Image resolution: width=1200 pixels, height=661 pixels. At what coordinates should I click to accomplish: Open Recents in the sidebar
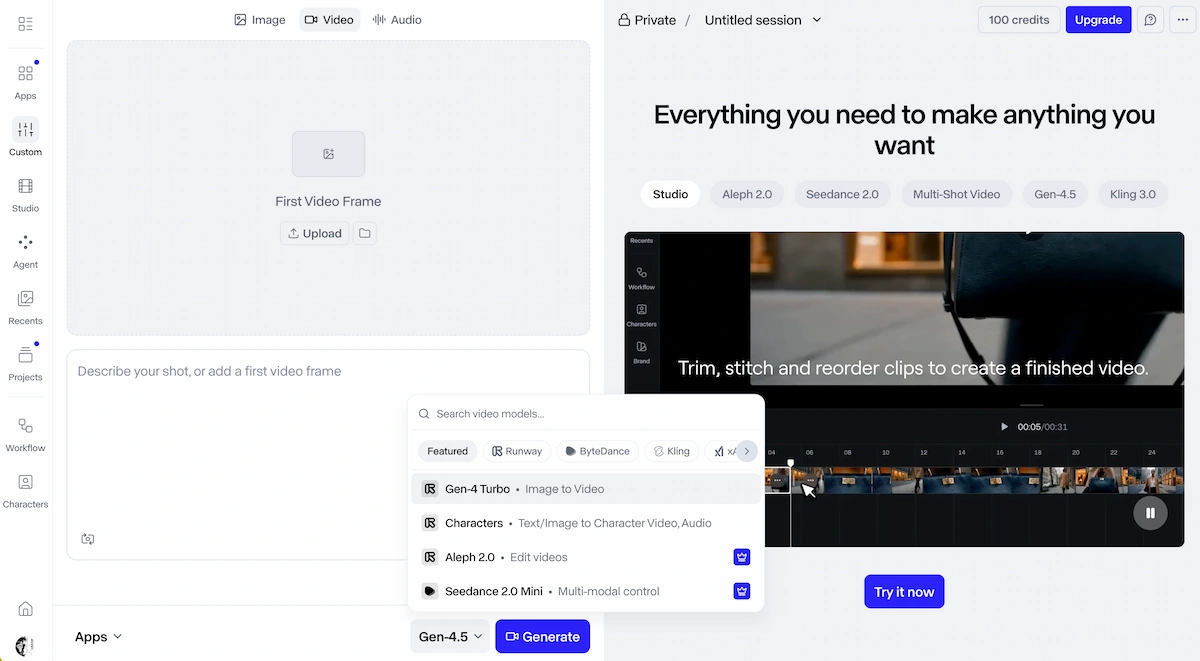[25, 307]
